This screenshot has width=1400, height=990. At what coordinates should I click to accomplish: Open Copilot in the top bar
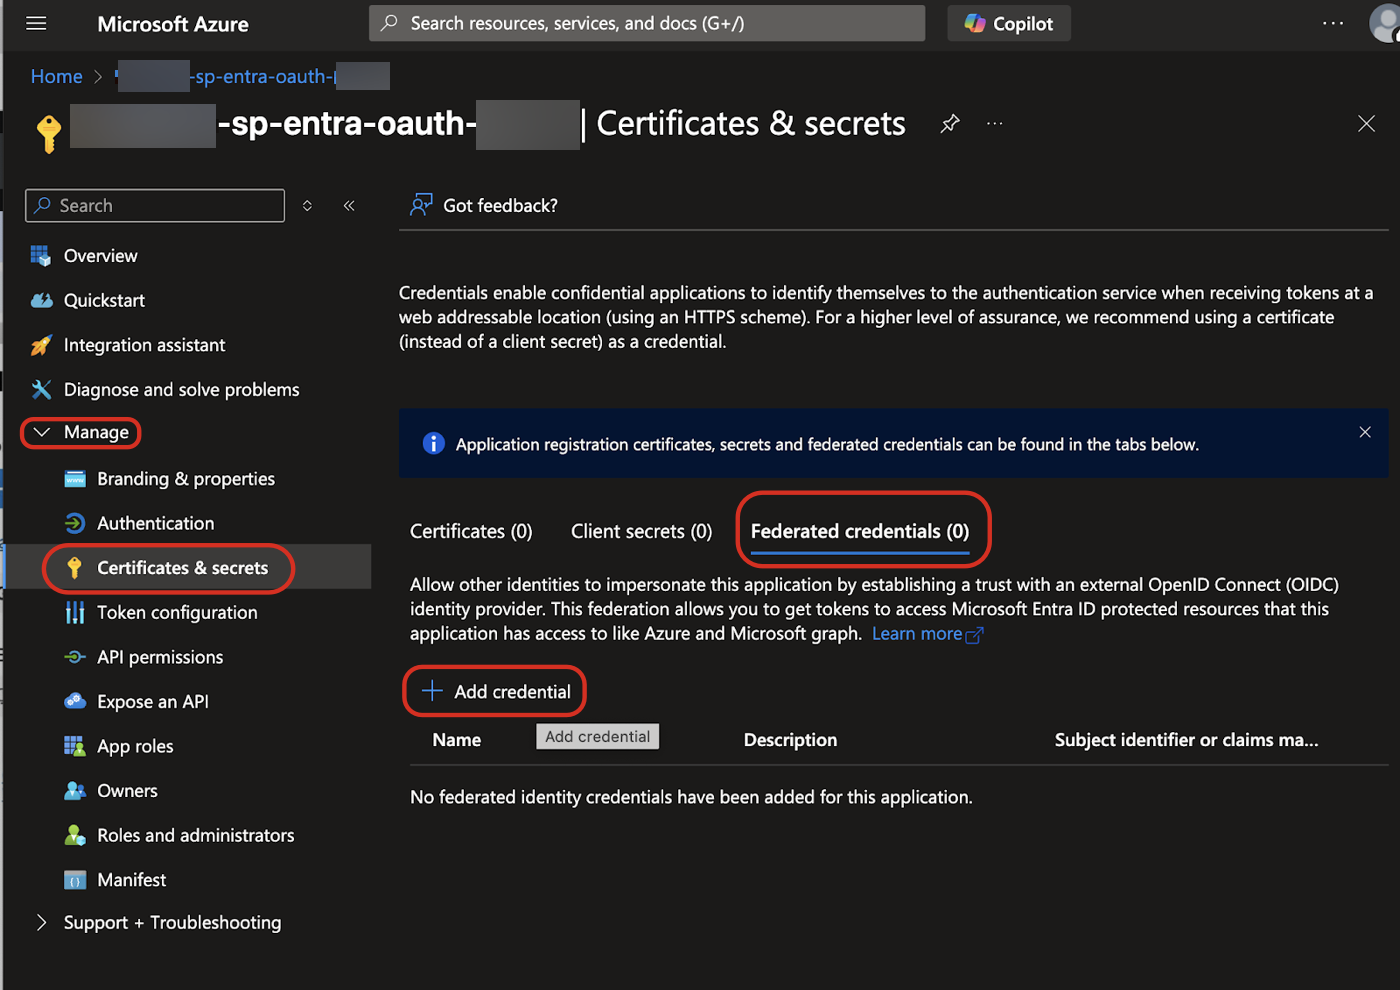(x=1008, y=23)
